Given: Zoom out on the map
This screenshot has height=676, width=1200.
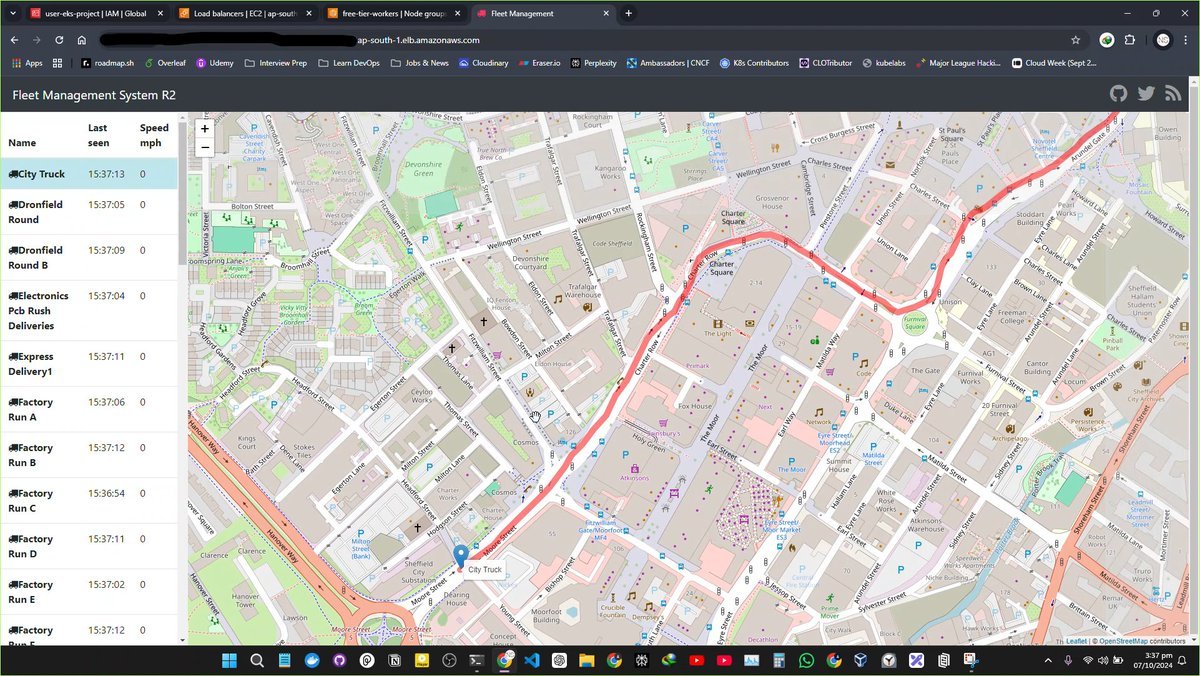Looking at the screenshot, I should pos(205,147).
